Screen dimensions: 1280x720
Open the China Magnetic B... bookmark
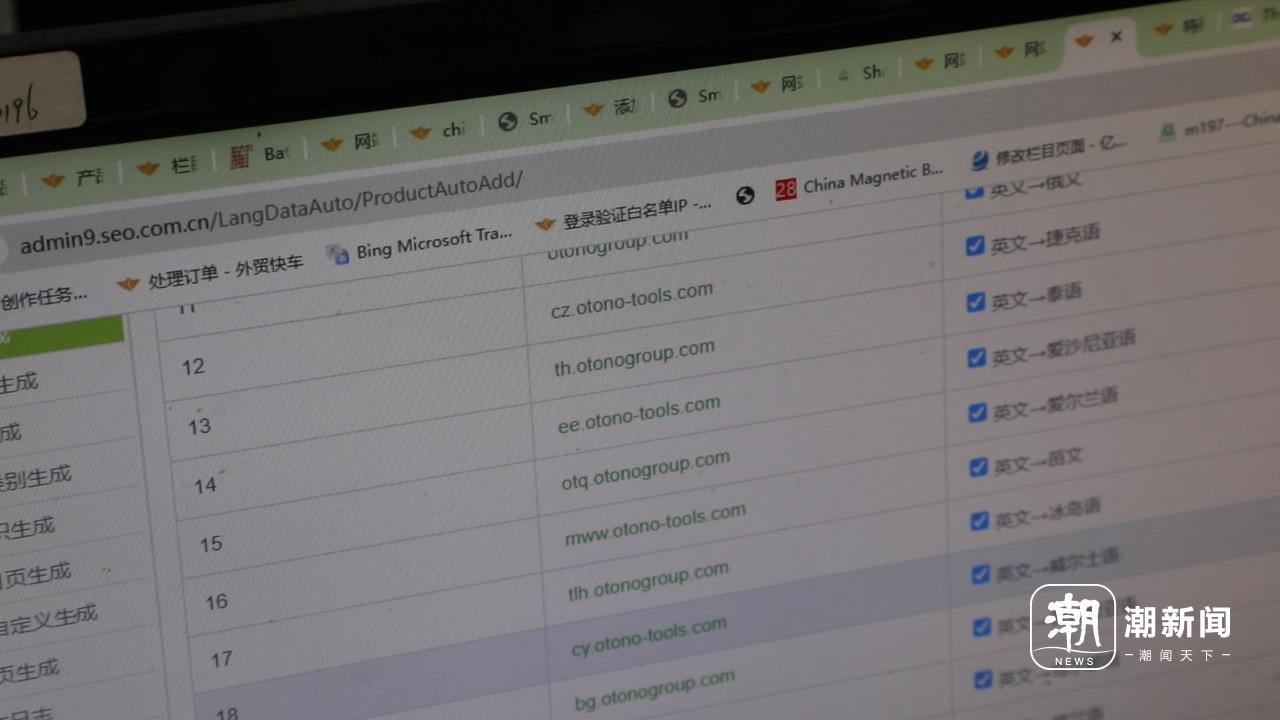[x=860, y=179]
